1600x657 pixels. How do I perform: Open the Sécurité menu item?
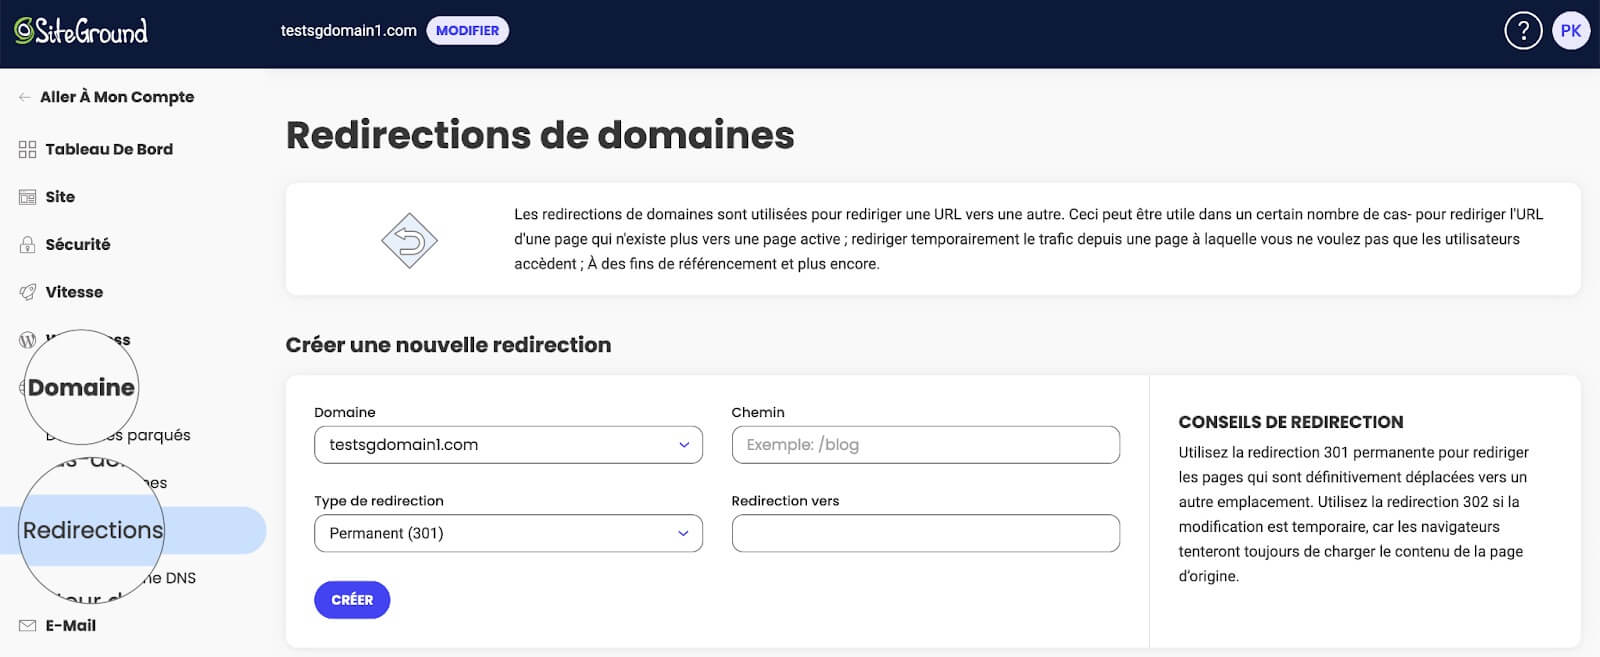(x=78, y=244)
